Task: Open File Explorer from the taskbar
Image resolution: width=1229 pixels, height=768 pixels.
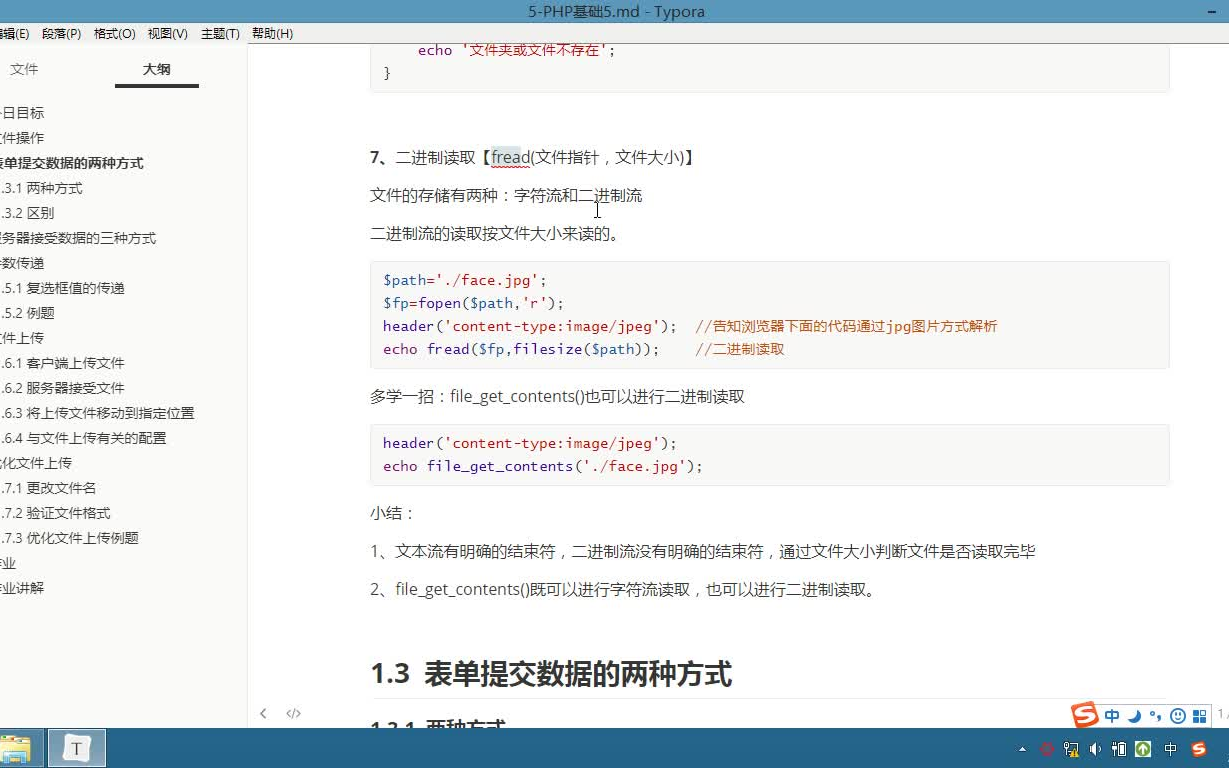Action: tap(19, 748)
